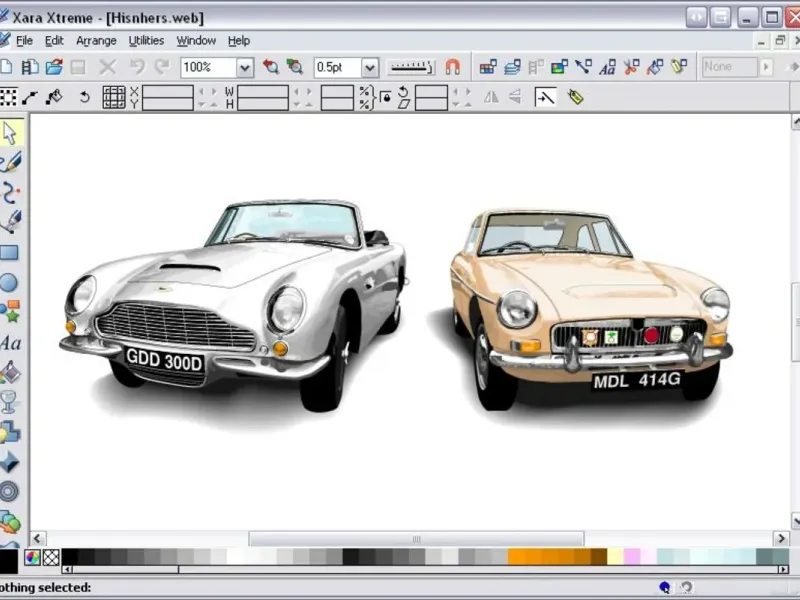
Task: Open the 100% zoom dropdown
Action: [x=245, y=67]
